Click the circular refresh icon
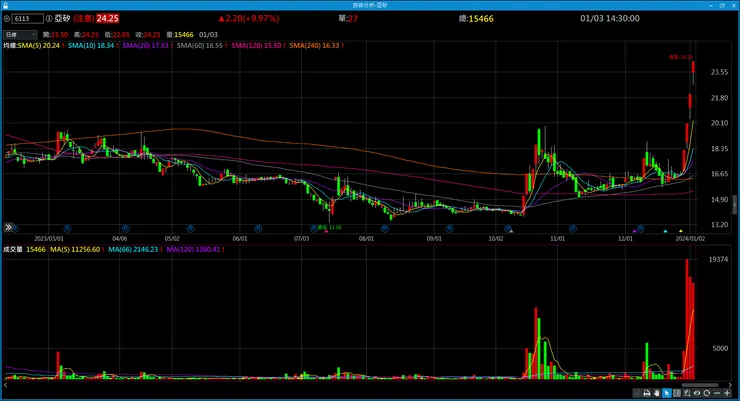The image size is (740, 401). coord(706,393)
